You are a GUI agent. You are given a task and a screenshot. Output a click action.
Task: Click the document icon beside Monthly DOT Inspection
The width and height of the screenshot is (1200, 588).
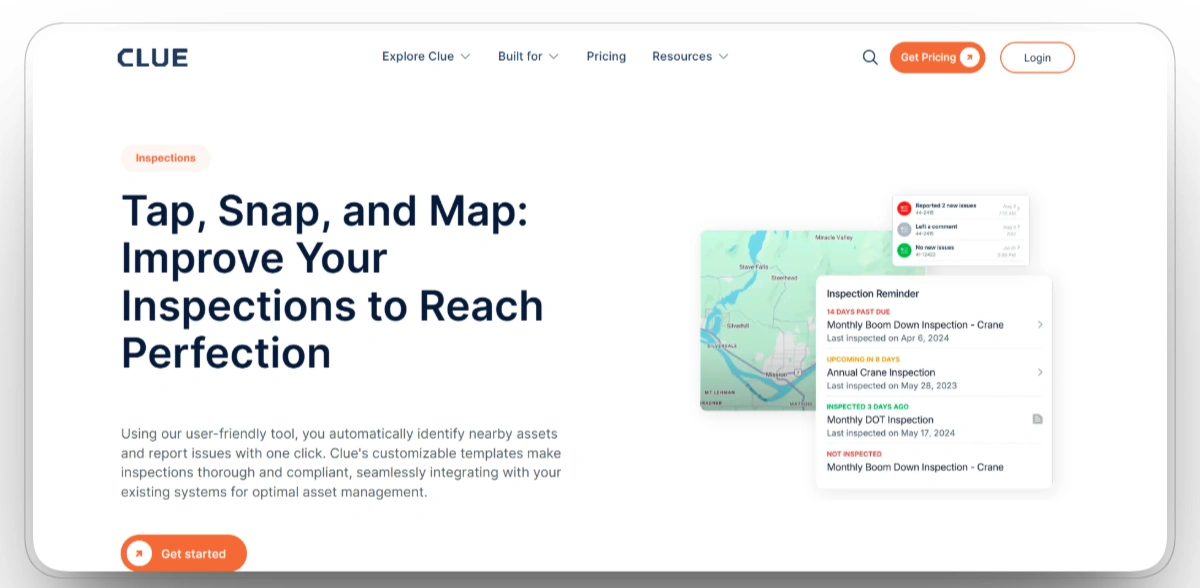(1038, 419)
